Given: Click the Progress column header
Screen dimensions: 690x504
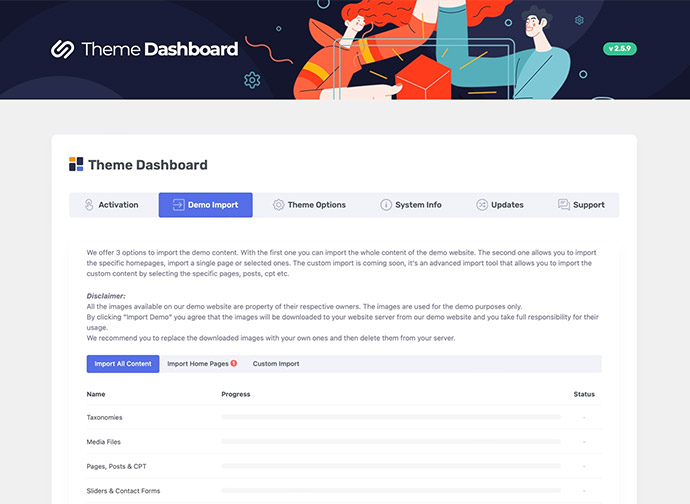Looking at the screenshot, I should click(x=236, y=394).
